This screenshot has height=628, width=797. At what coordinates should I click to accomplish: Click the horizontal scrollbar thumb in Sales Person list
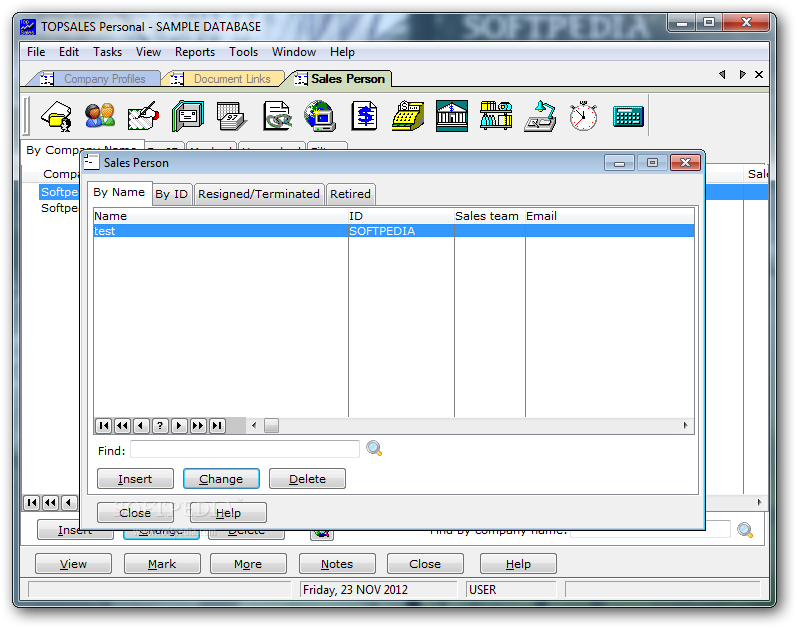pos(271,426)
